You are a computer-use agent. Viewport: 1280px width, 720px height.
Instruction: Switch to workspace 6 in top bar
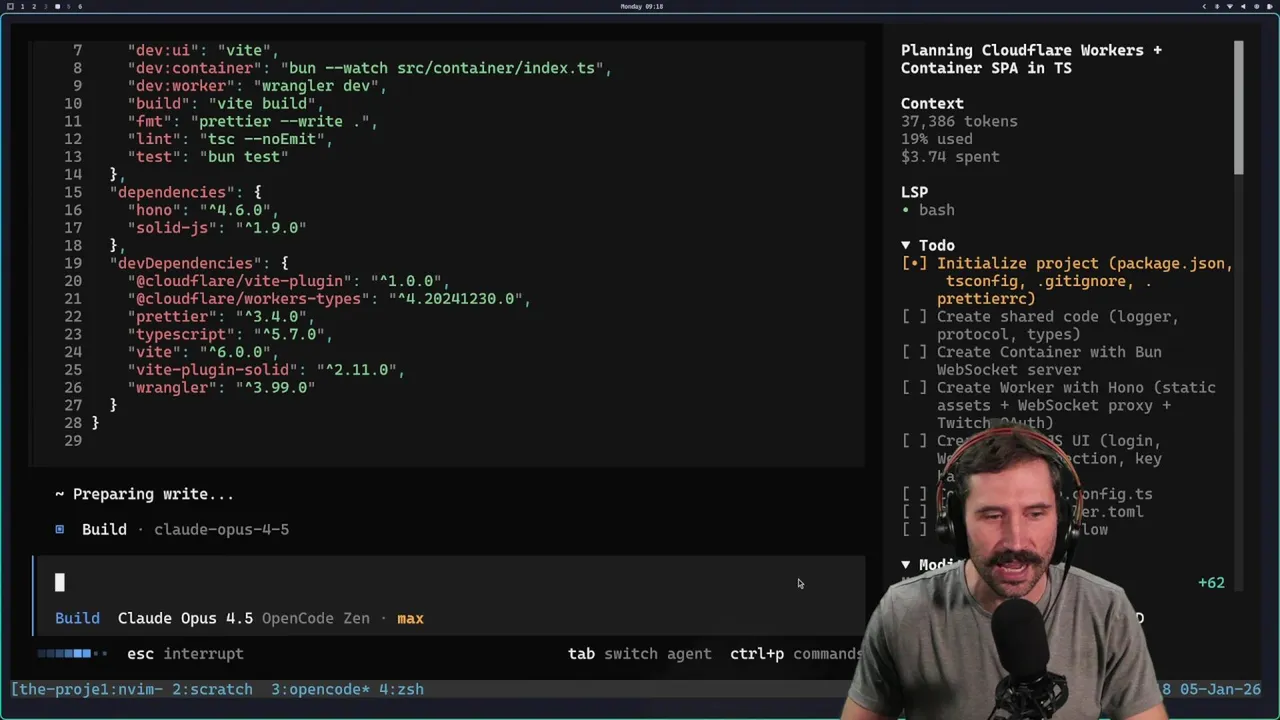pyautogui.click(x=80, y=6)
